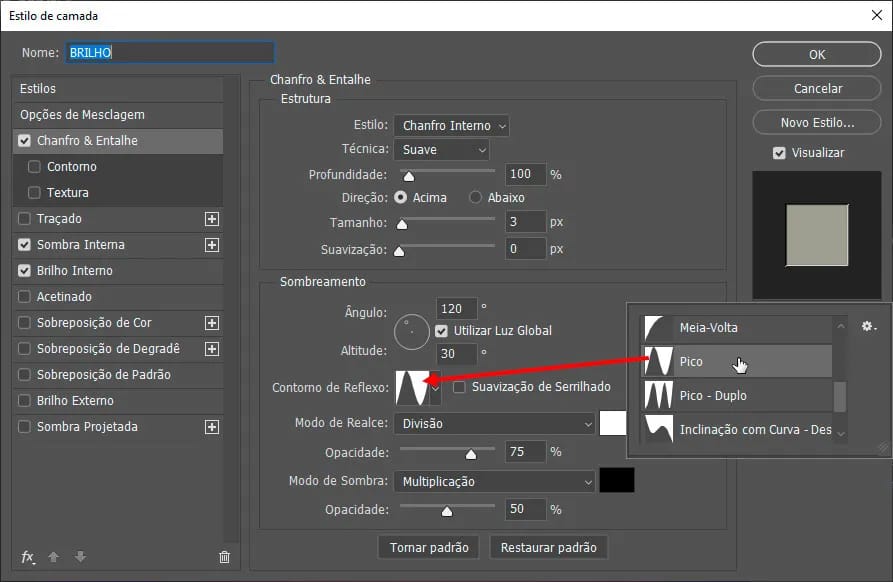Open Modo de Sombra Multiplicação dropdown
Image resolution: width=893 pixels, height=582 pixels.
pos(494,482)
